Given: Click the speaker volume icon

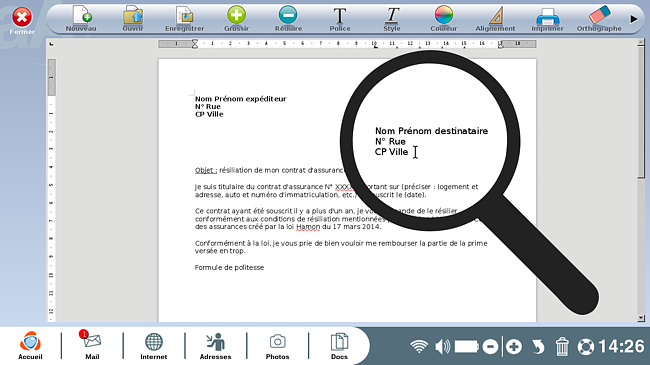Looking at the screenshot, I should tap(442, 346).
